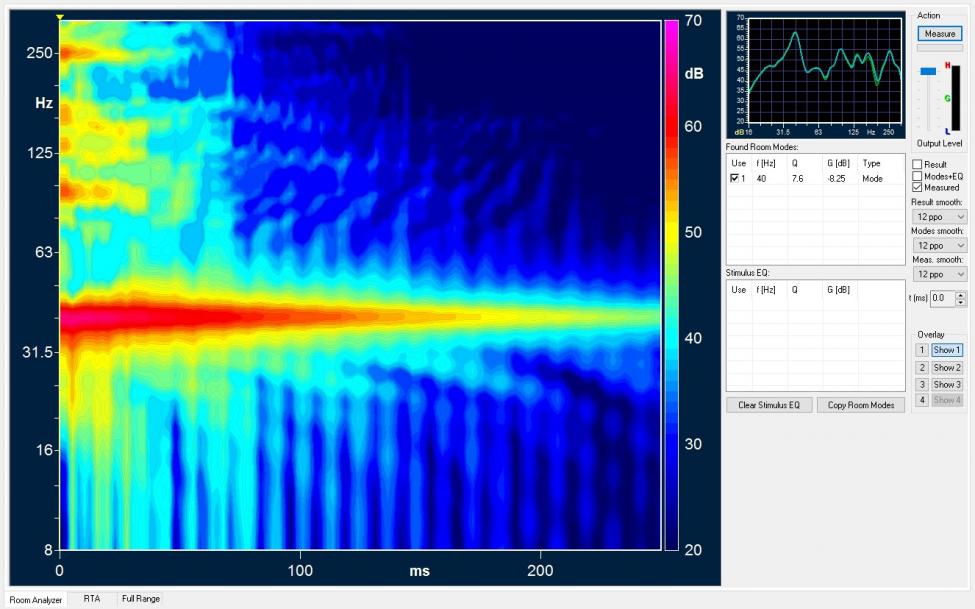Switch to the Full Range tab

[x=141, y=598]
